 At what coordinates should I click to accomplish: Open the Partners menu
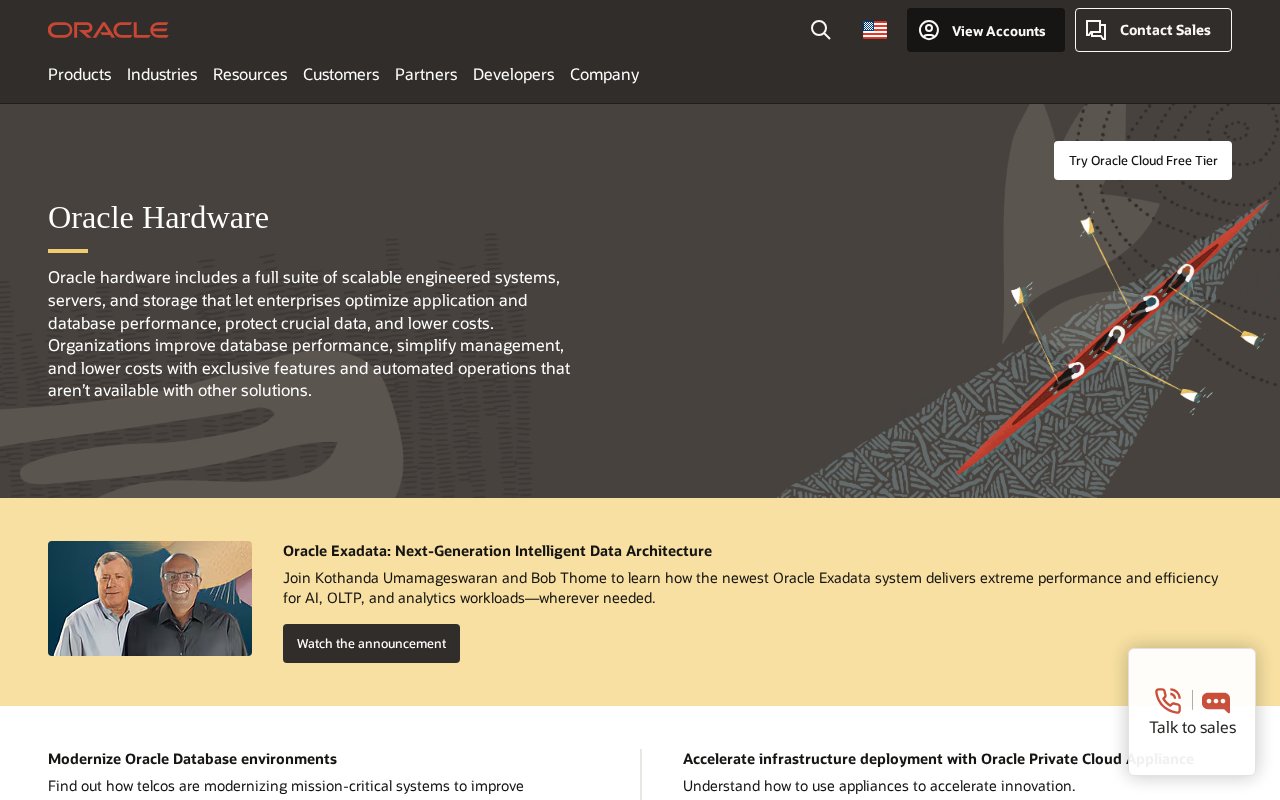tap(426, 74)
